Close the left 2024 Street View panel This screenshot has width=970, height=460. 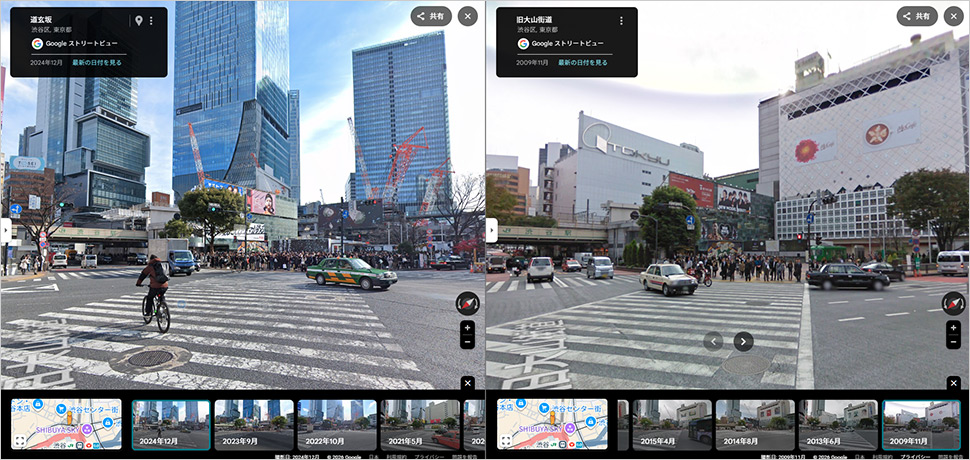point(468,16)
